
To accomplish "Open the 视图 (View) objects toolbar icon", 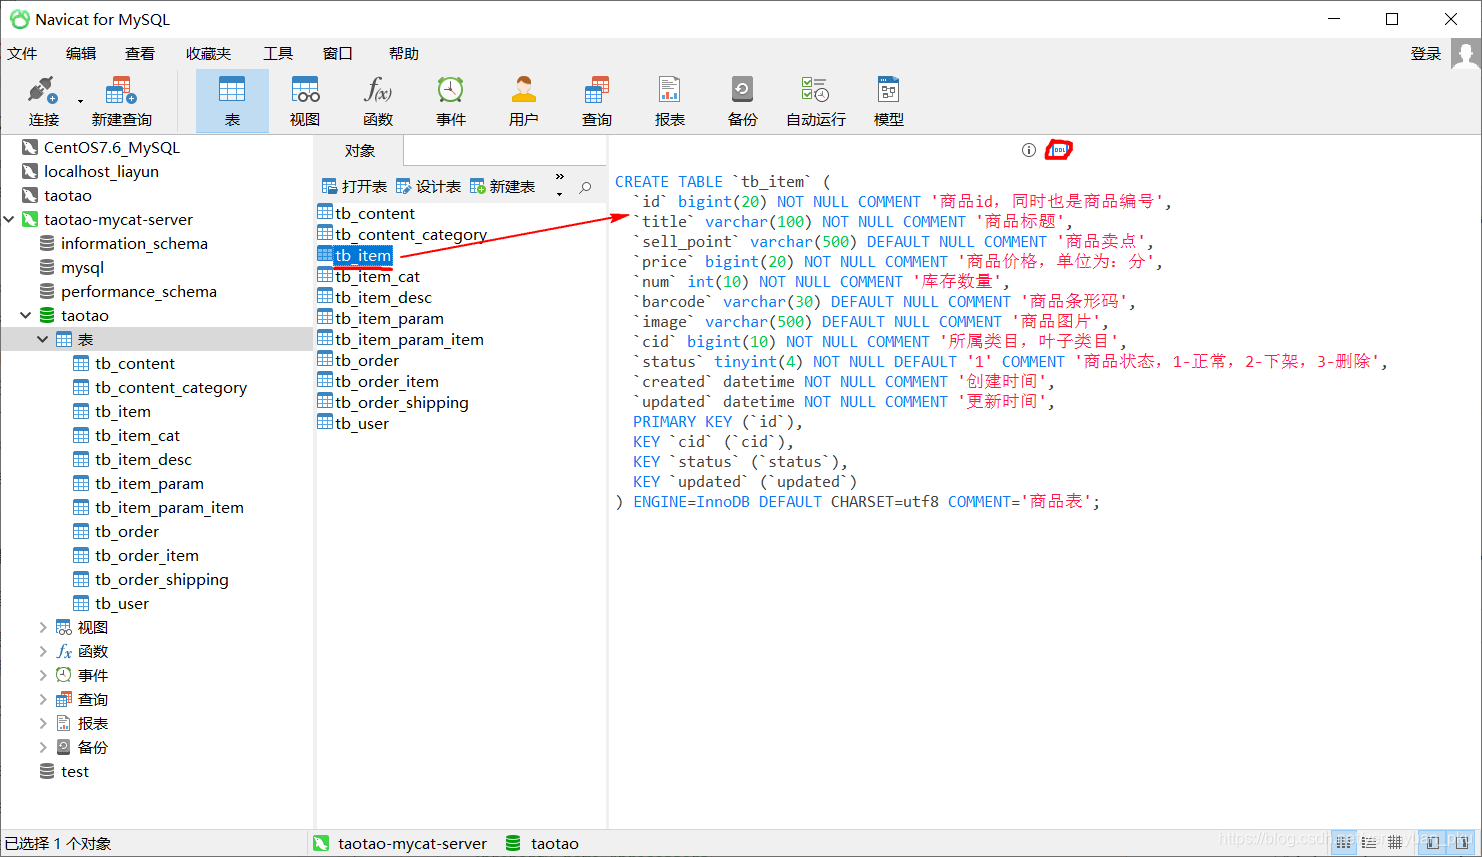I will click(x=305, y=101).
